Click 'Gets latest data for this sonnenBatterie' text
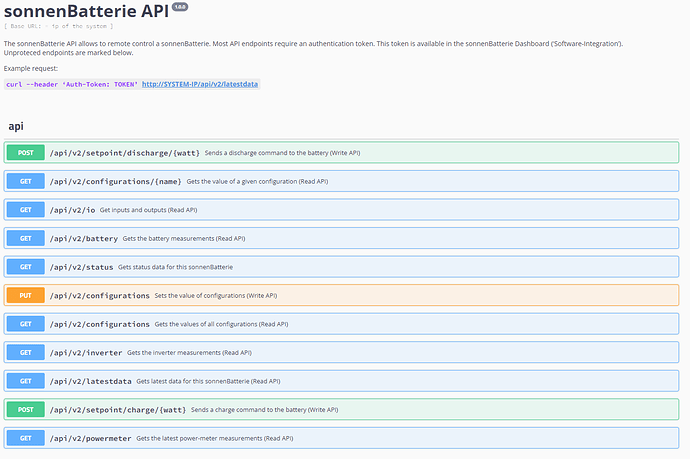This screenshot has width=690, height=459. coord(193,382)
